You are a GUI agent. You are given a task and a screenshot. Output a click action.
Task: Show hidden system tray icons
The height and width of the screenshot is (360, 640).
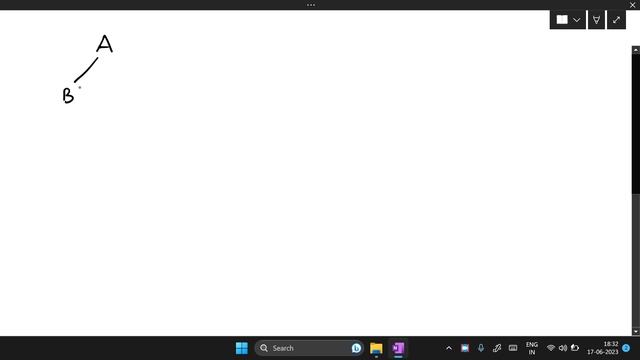(449, 348)
